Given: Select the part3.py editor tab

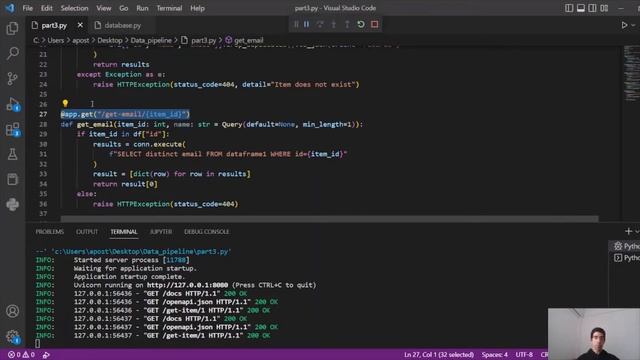Looking at the screenshot, I should pos(54,25).
